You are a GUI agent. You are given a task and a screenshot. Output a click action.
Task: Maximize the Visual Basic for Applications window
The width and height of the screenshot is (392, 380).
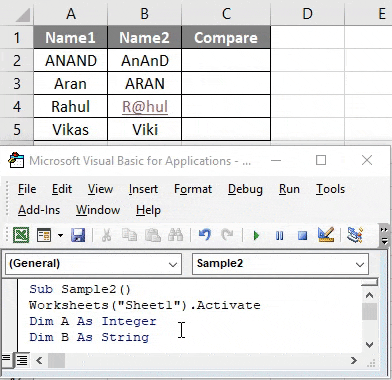coord(321,160)
